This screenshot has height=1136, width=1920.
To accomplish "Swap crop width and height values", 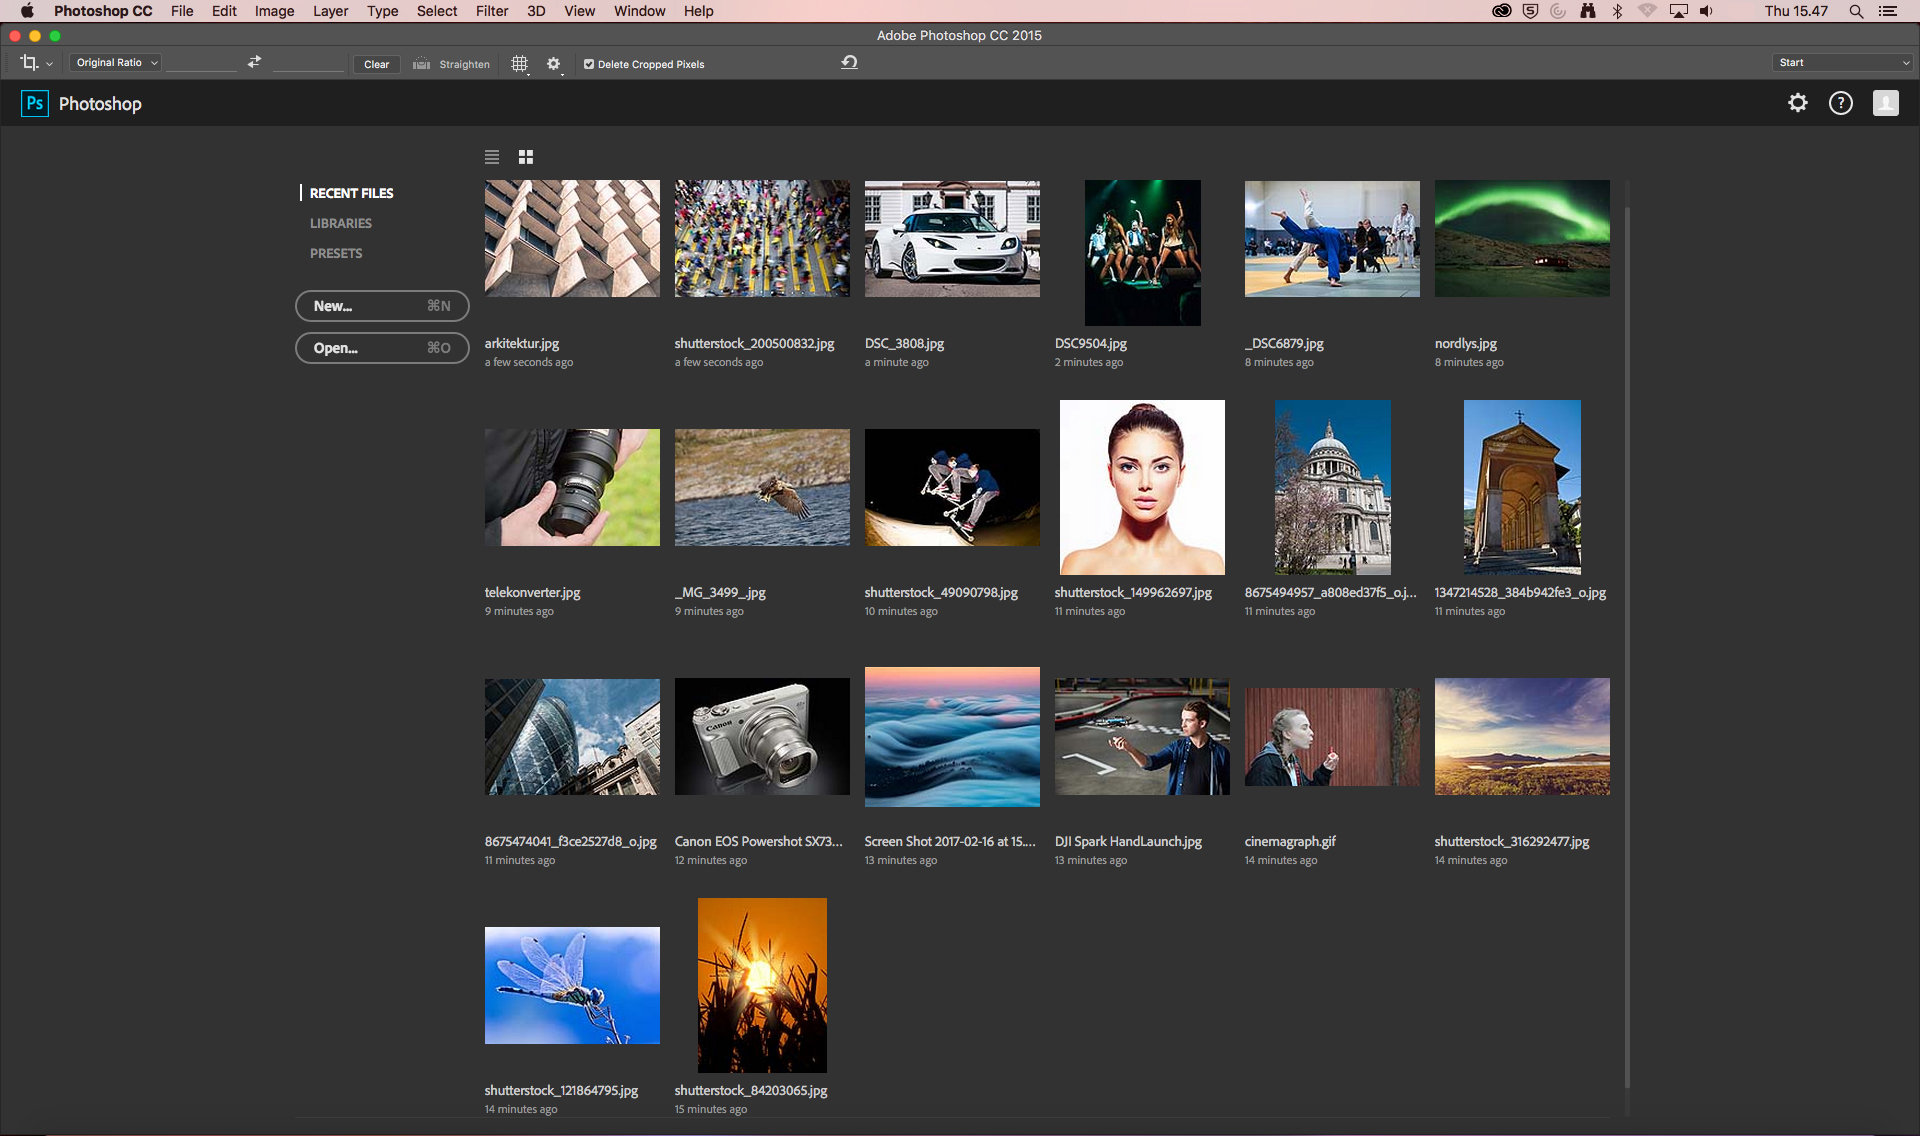I will coord(253,61).
